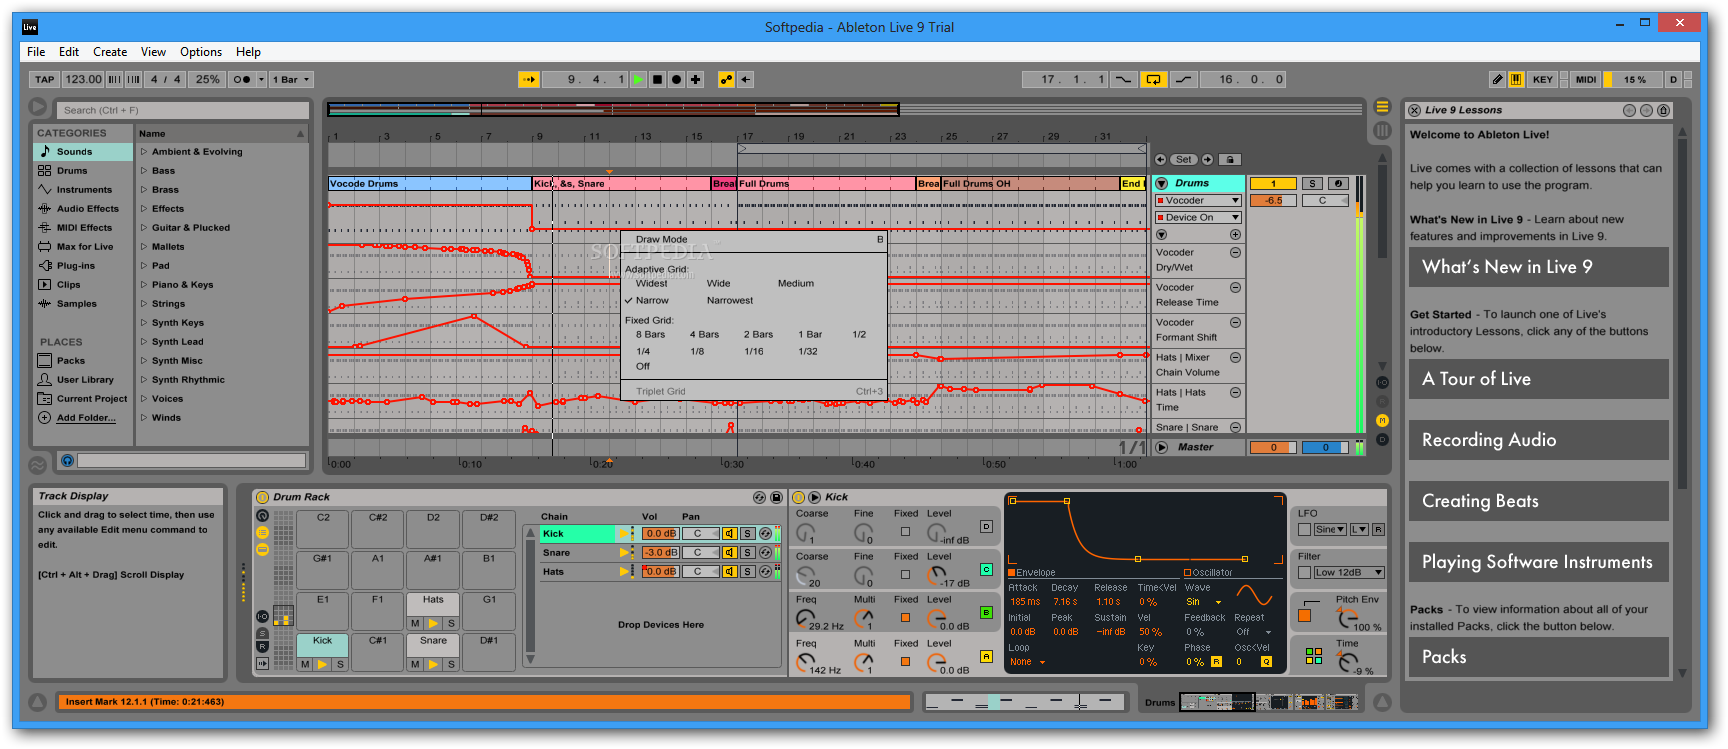
Task: Open the View menu
Action: 153,52
